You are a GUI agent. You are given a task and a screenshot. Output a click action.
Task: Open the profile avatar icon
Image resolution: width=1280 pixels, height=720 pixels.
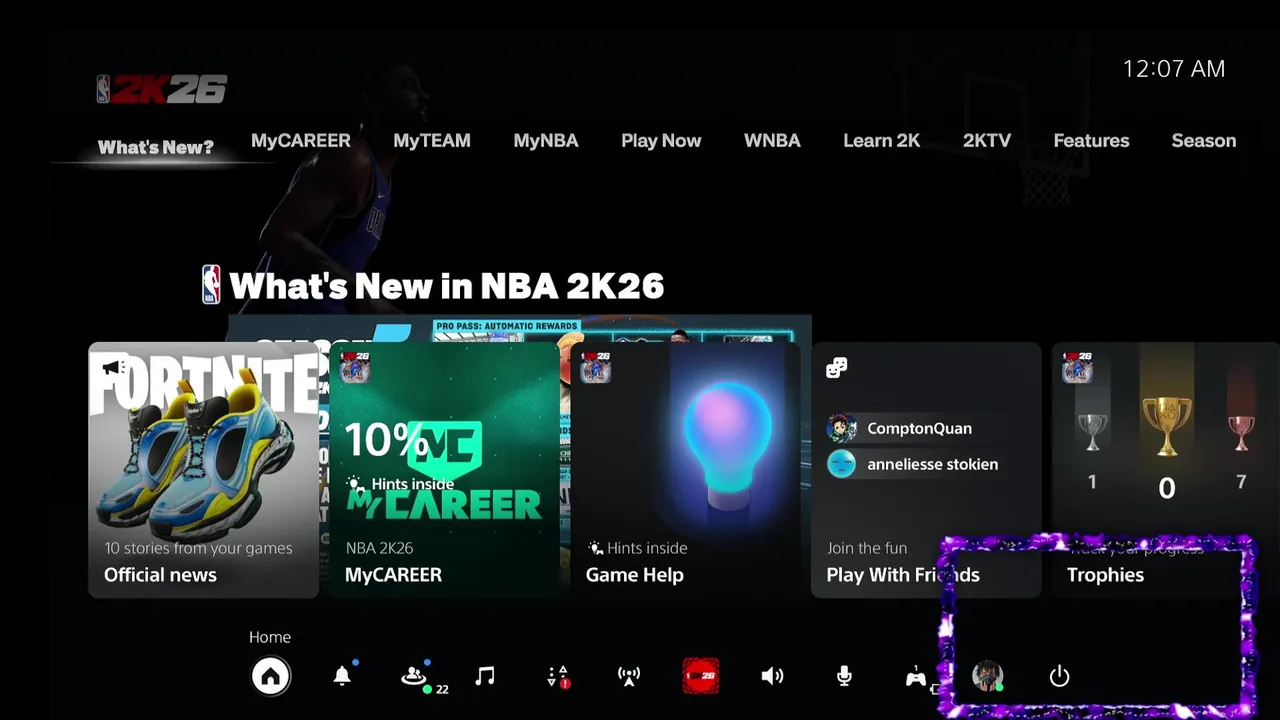point(988,676)
